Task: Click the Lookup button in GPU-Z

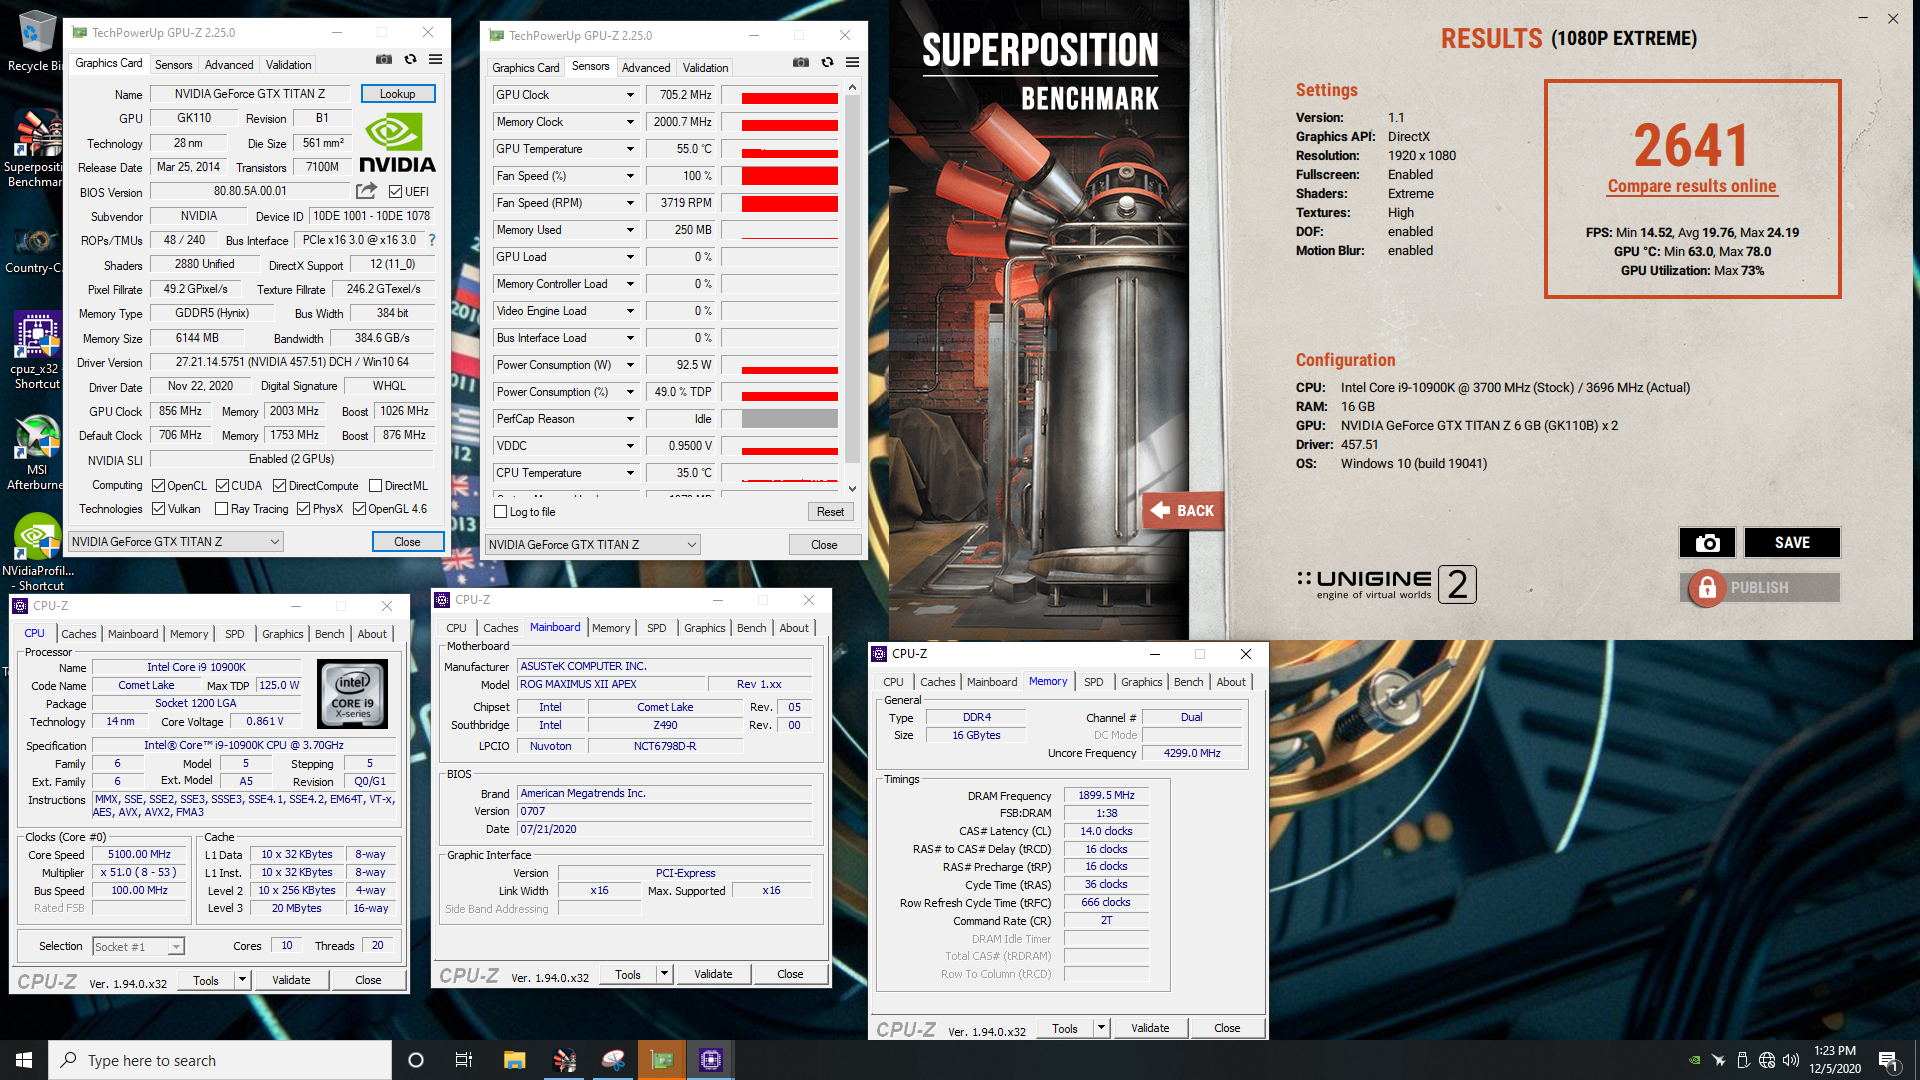Action: coord(397,94)
